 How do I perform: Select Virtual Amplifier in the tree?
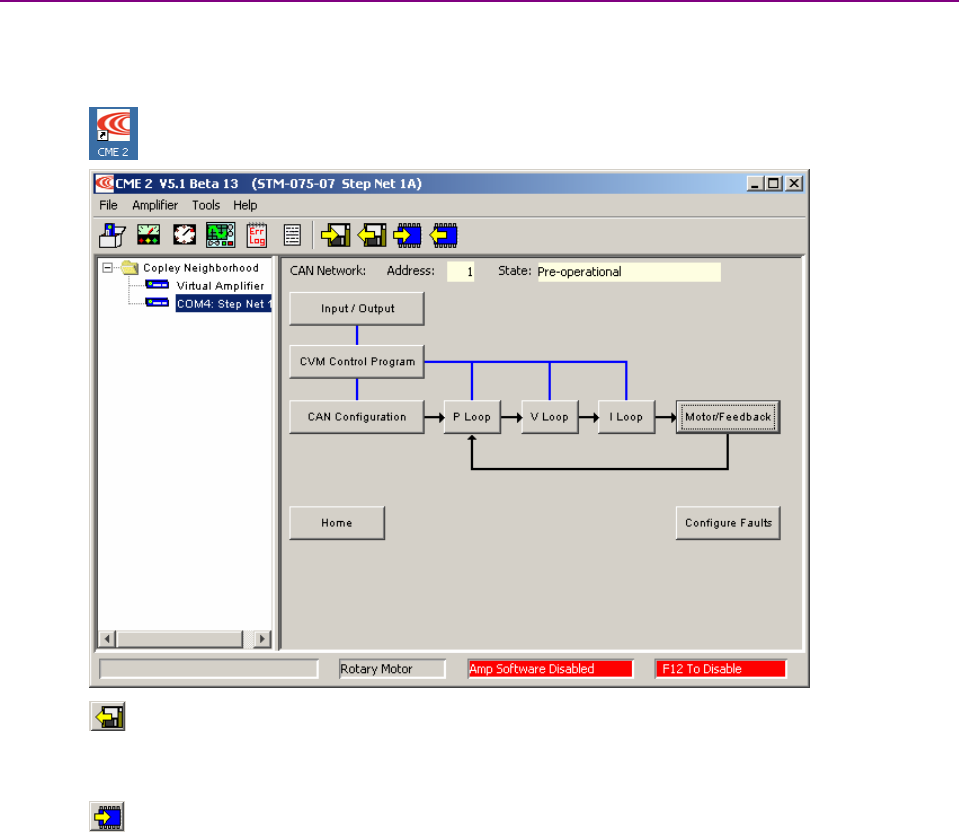click(x=220, y=286)
